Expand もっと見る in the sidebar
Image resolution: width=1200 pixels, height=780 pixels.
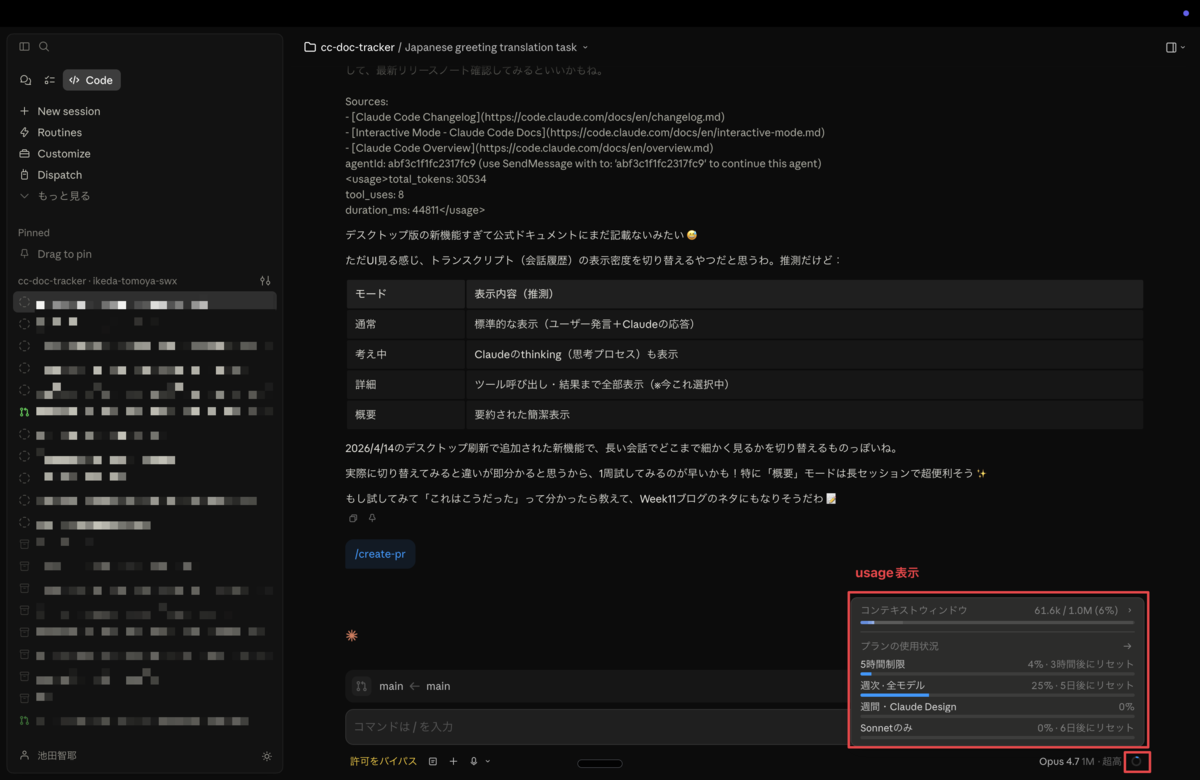coord(55,196)
